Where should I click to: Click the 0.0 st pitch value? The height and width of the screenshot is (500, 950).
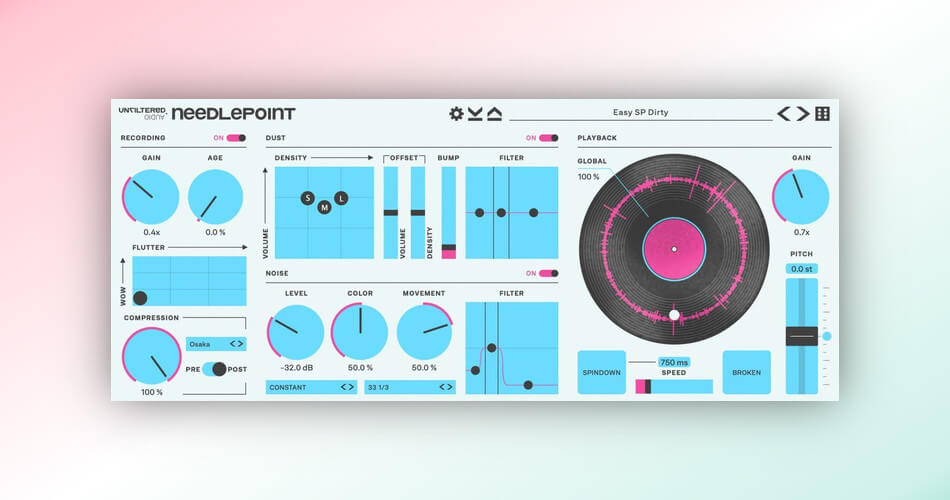tap(802, 268)
